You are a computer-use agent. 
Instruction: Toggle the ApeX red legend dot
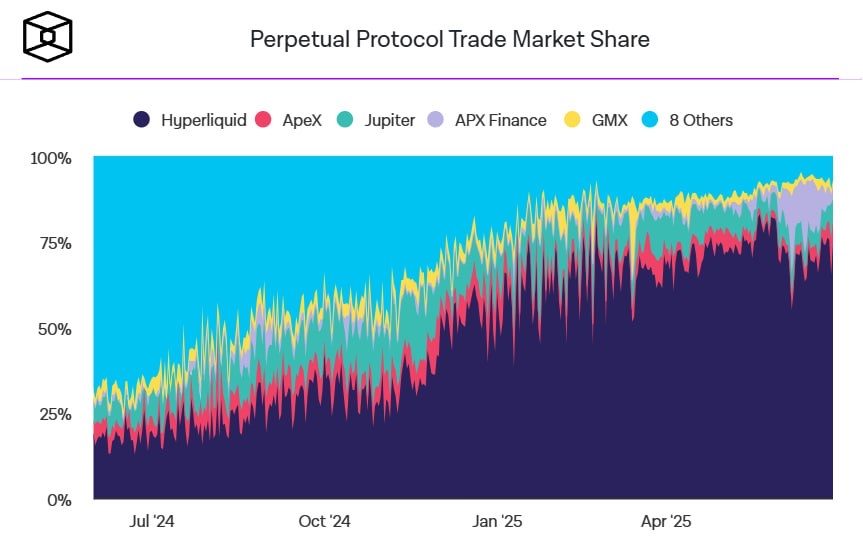click(x=264, y=120)
